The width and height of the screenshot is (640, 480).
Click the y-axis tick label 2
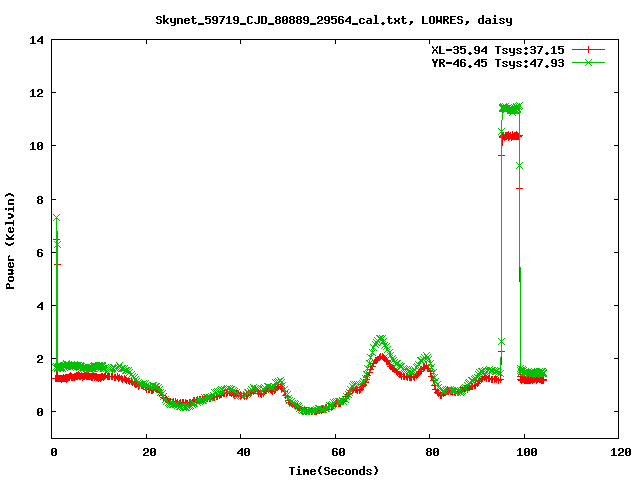coord(40,359)
